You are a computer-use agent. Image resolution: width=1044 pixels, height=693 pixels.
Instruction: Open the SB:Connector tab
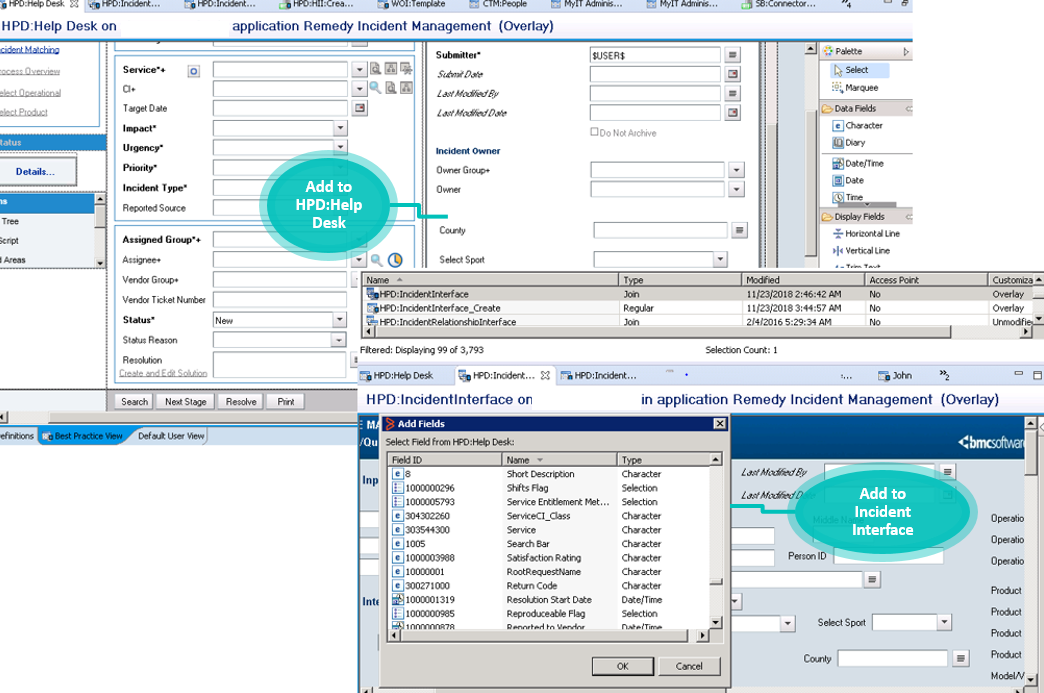779,4
